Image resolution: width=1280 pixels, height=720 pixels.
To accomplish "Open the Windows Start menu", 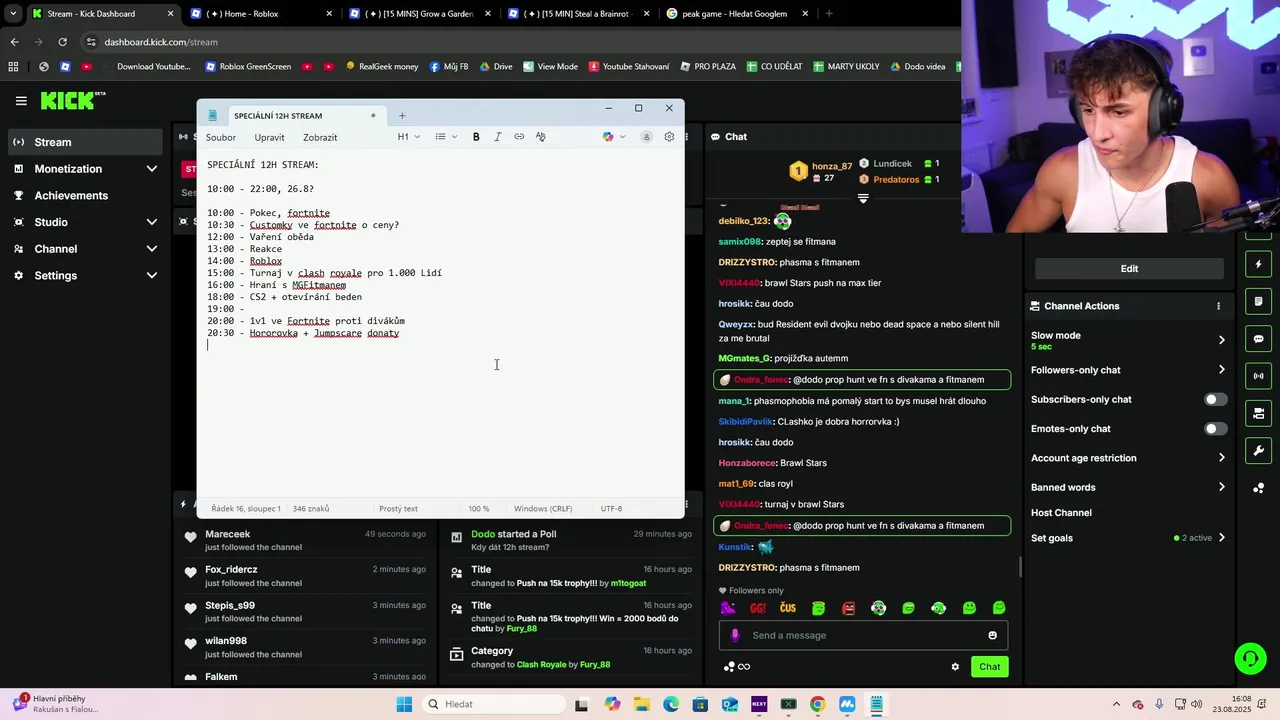I will coord(404,704).
